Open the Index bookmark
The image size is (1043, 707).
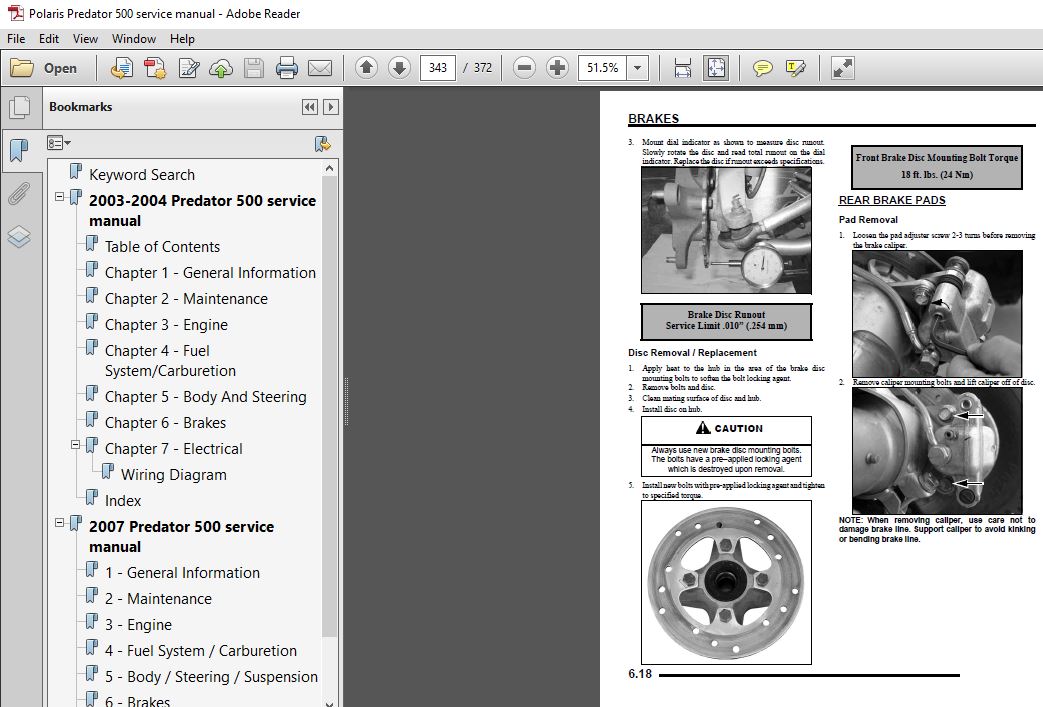tap(123, 501)
